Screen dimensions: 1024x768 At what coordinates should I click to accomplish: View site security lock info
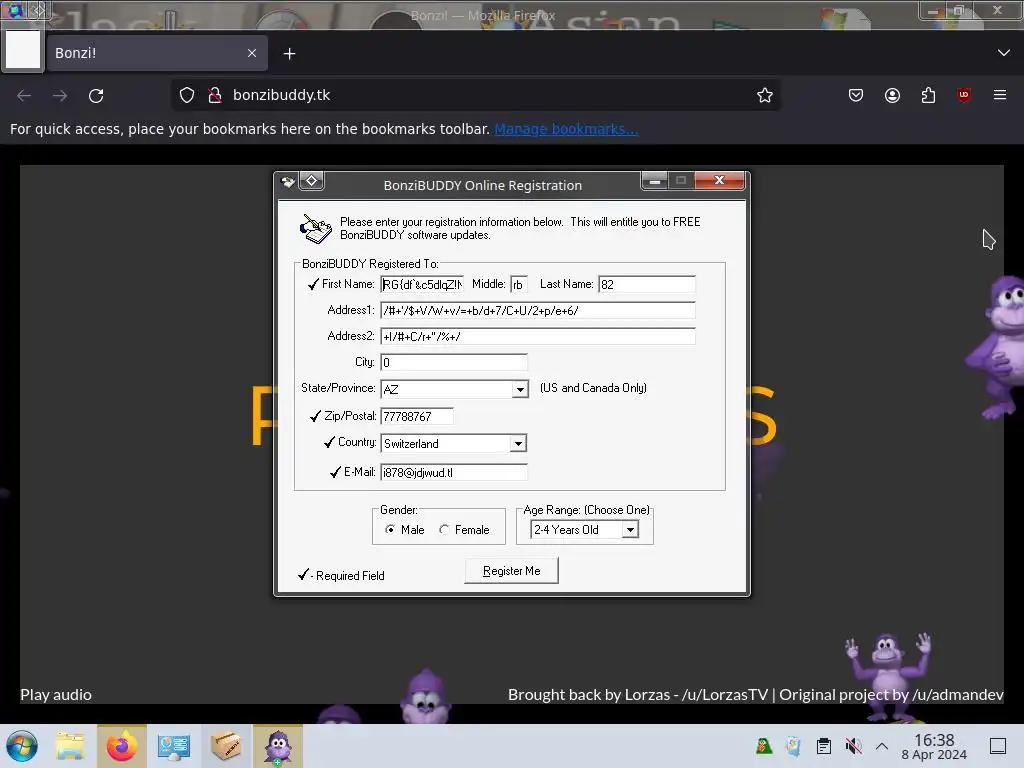coord(214,95)
